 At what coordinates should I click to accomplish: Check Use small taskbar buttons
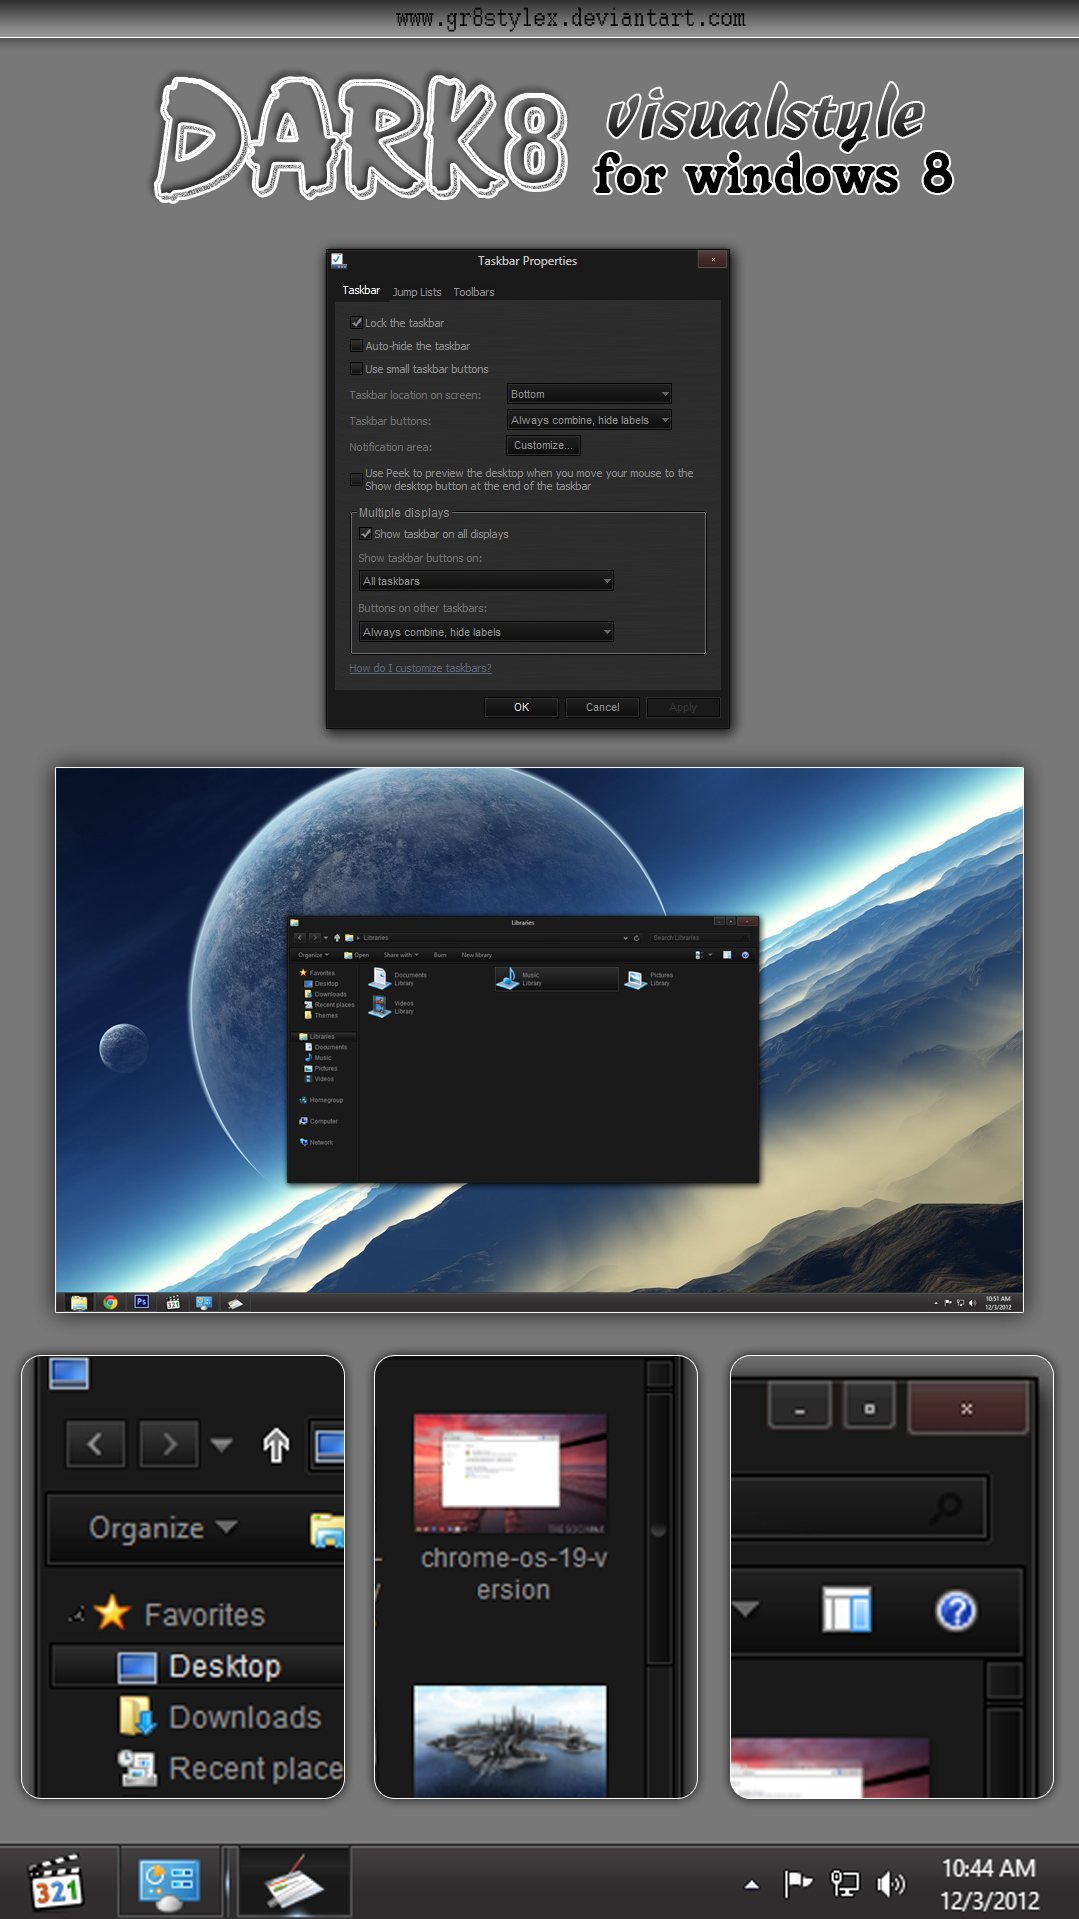[x=356, y=369]
